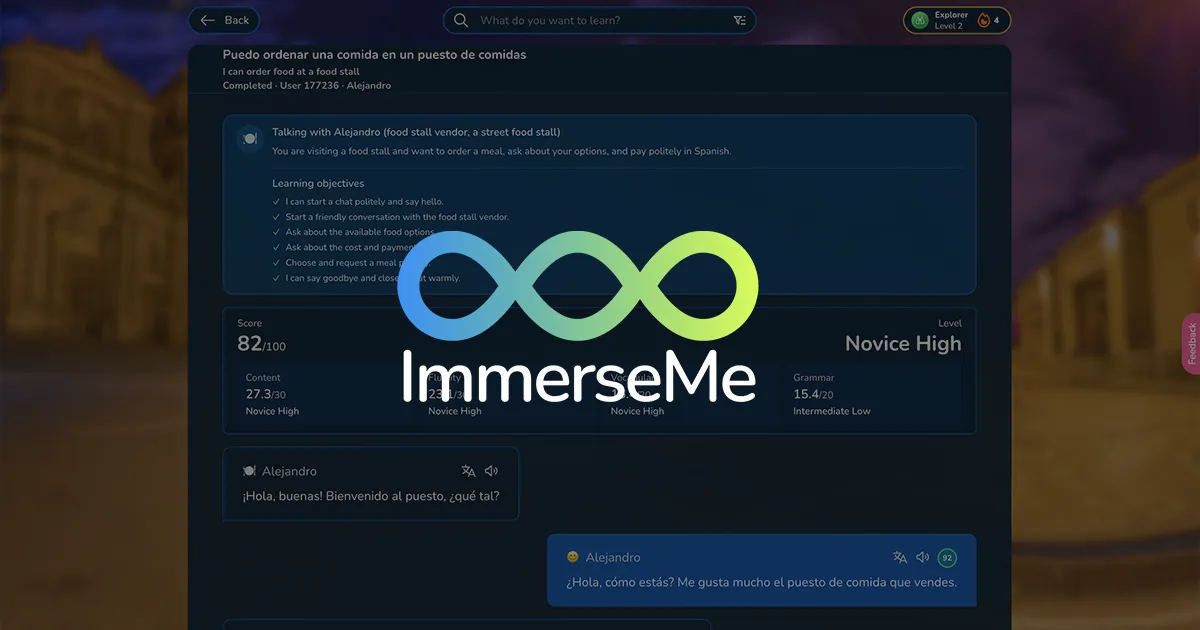Screen dimensions: 1200x630
Task: Translate Alejandro's "¡Hola, buenas!" message
Action: click(x=468, y=471)
